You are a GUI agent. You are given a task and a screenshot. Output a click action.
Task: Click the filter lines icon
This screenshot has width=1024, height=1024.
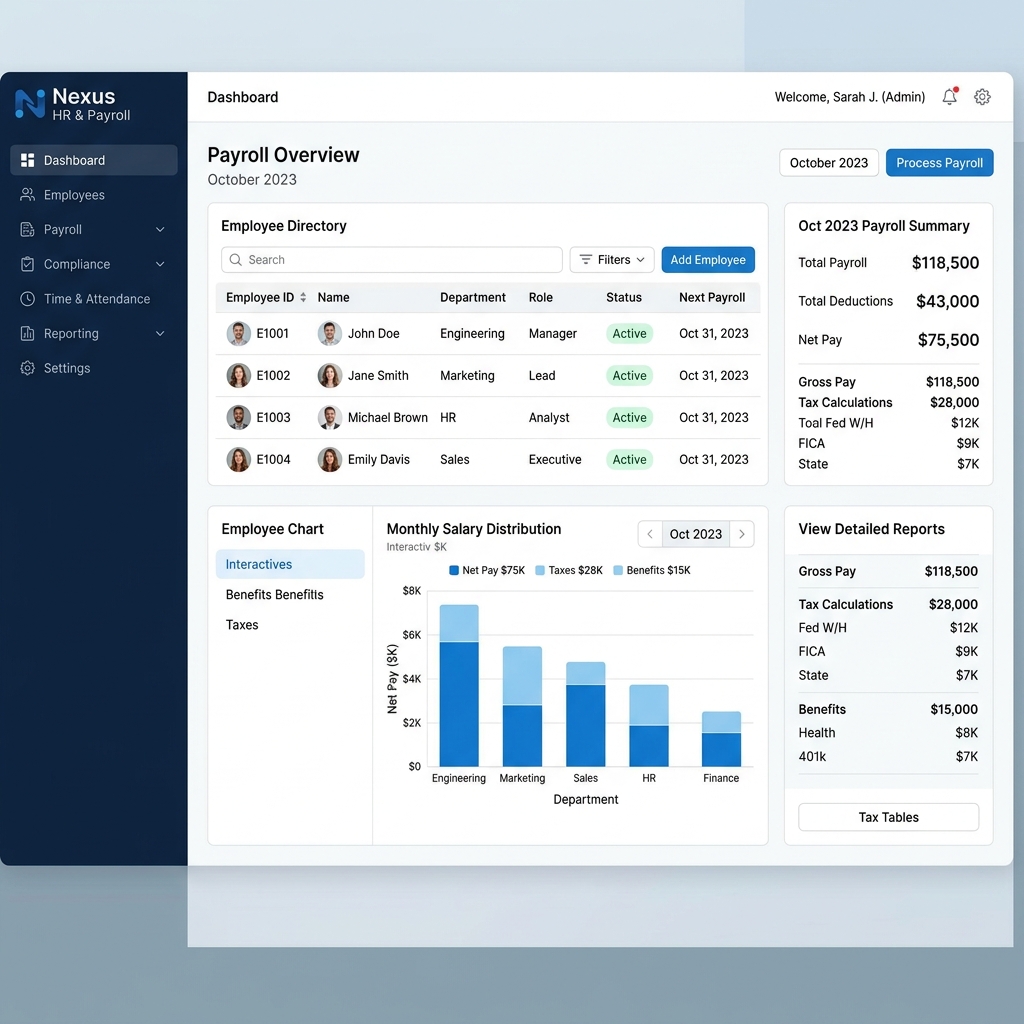(x=586, y=259)
